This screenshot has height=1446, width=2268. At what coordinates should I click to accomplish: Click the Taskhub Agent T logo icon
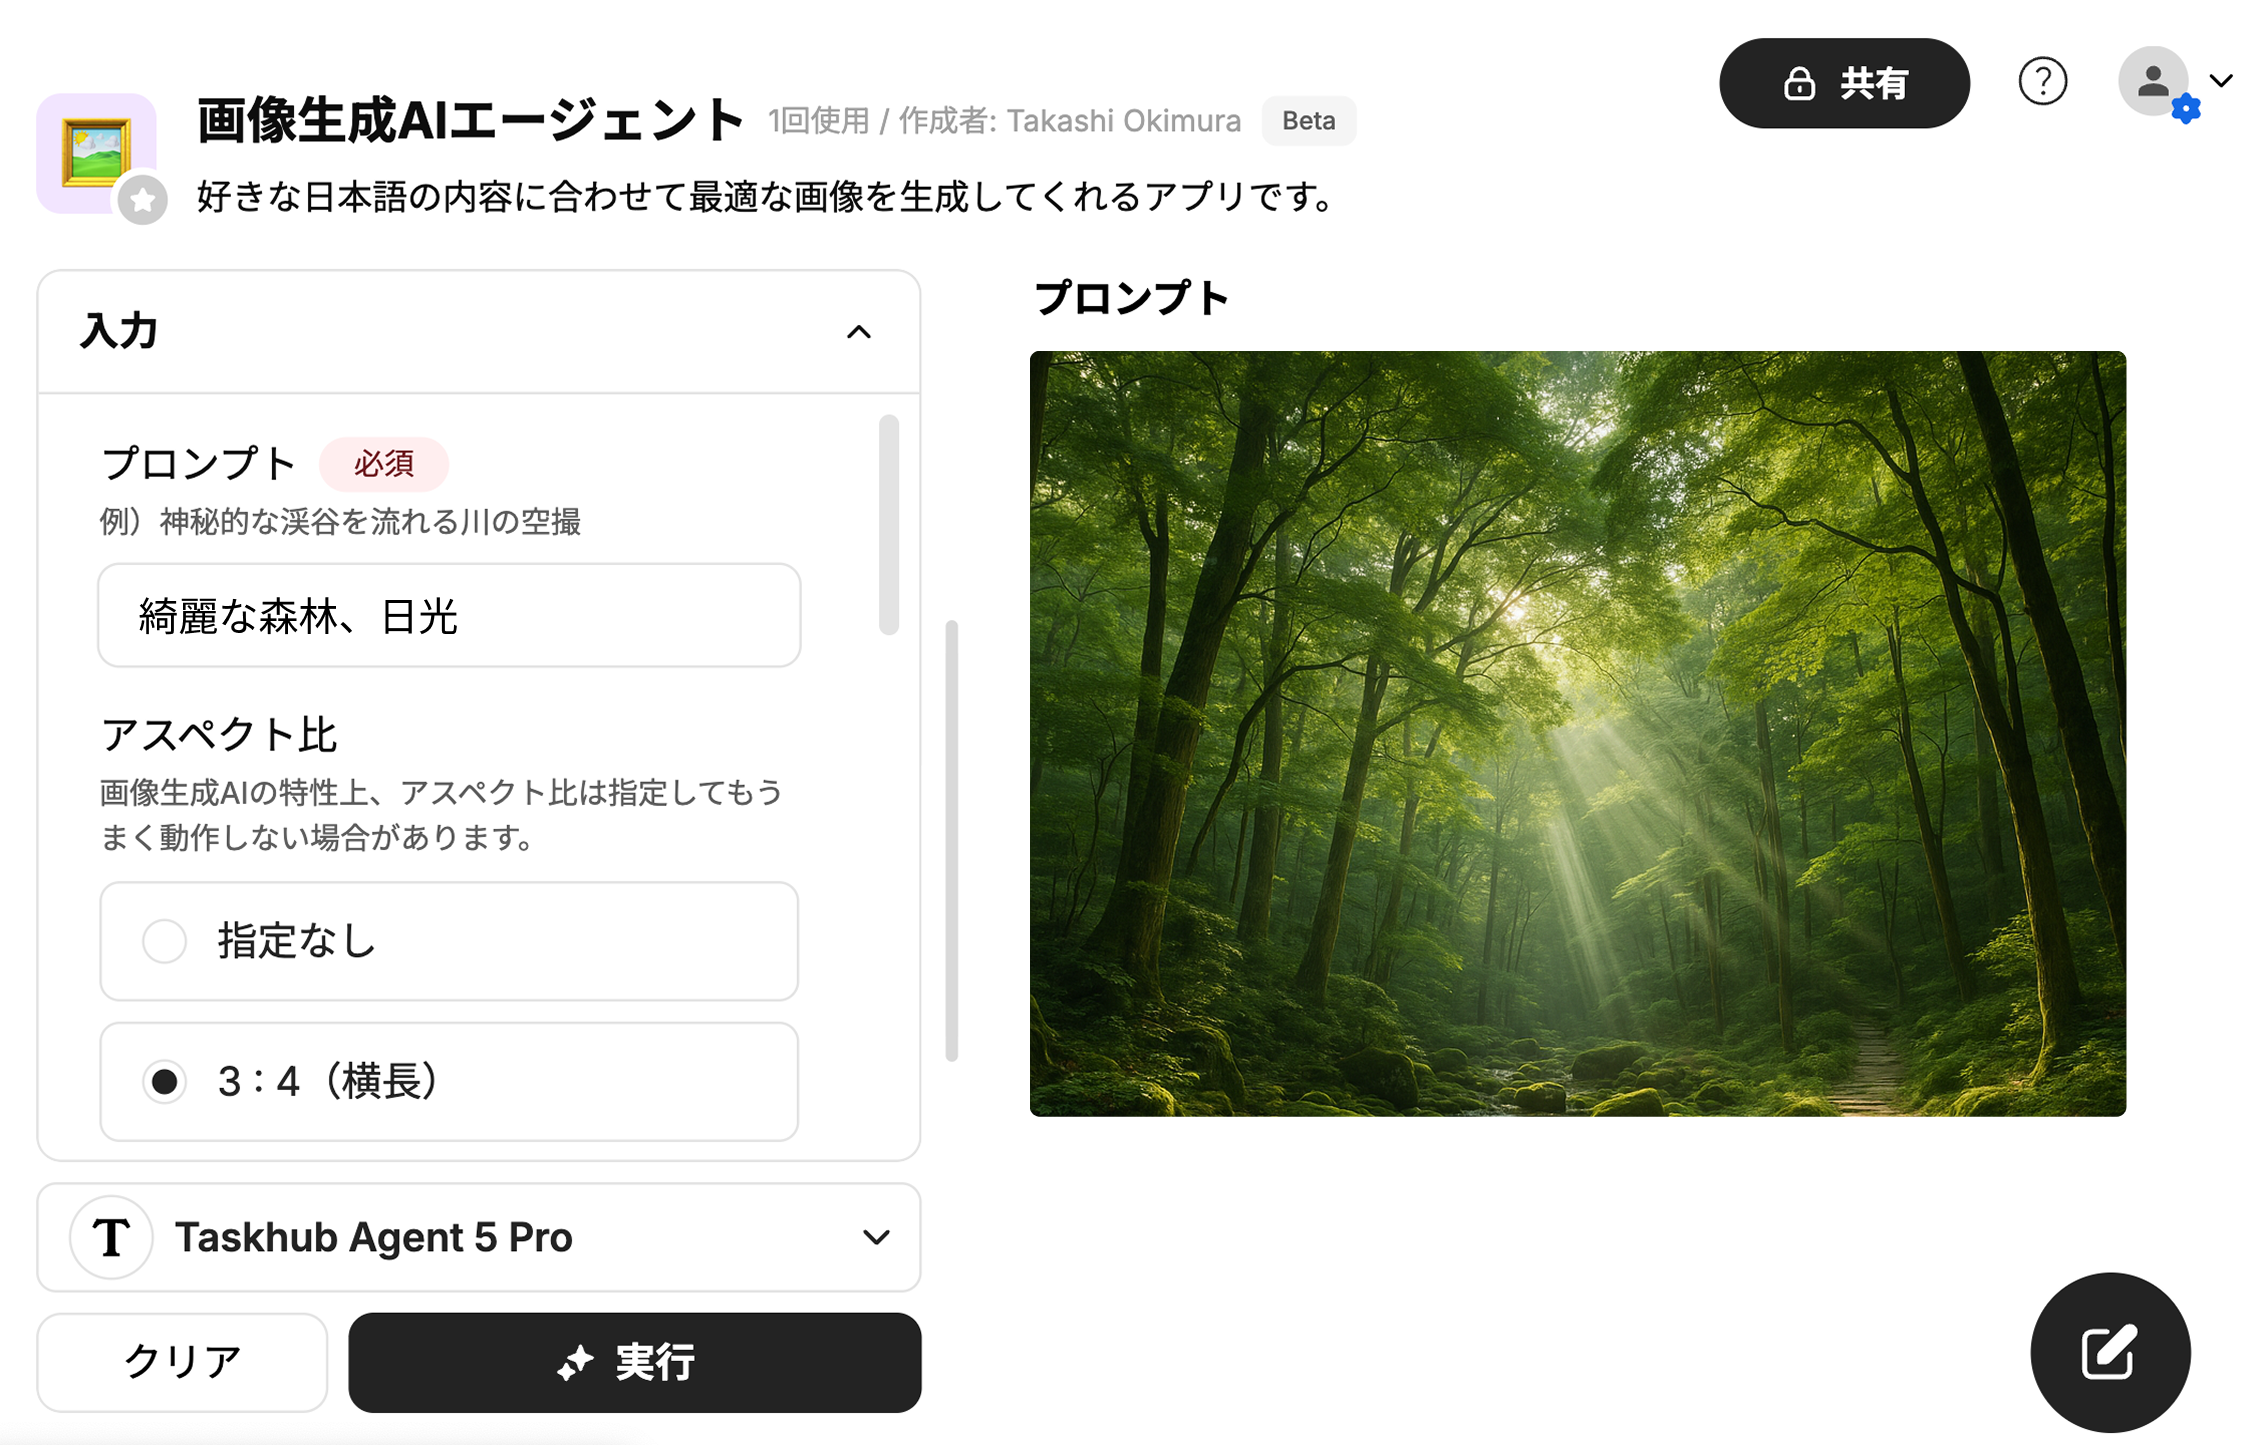[111, 1237]
